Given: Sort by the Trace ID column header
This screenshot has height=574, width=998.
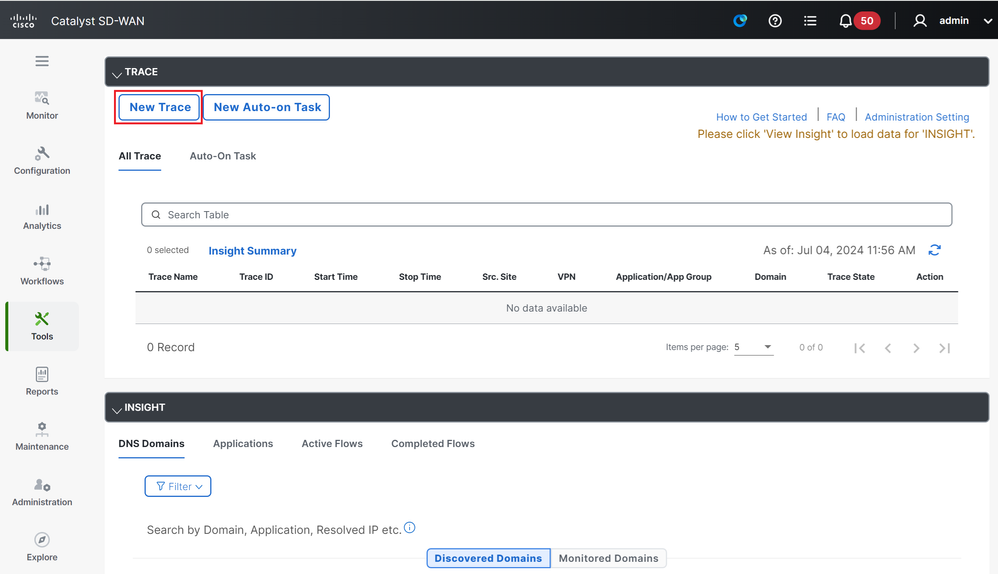Looking at the screenshot, I should click(256, 277).
